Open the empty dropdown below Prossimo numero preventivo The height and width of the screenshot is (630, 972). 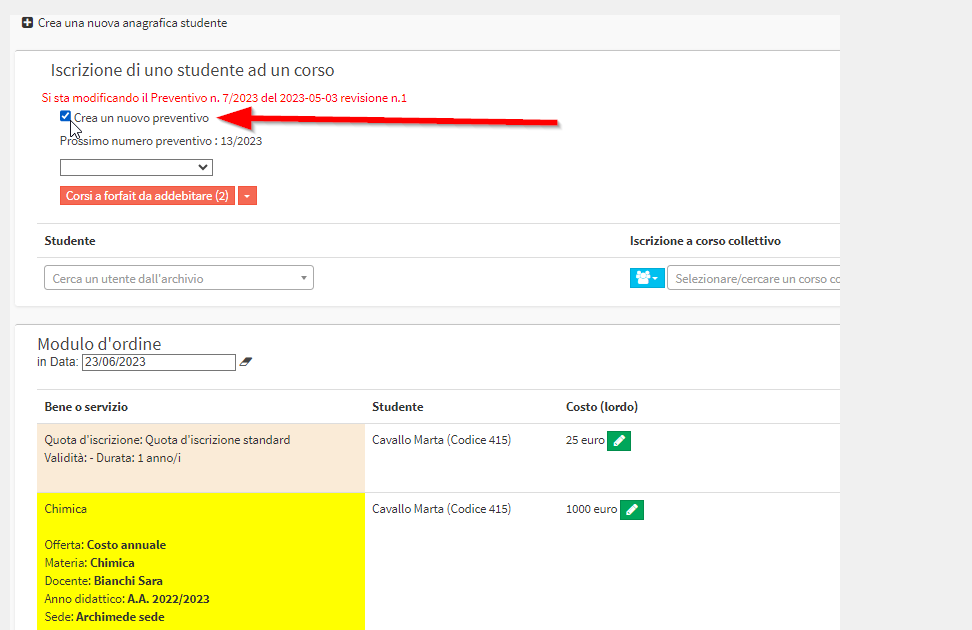coord(136,167)
